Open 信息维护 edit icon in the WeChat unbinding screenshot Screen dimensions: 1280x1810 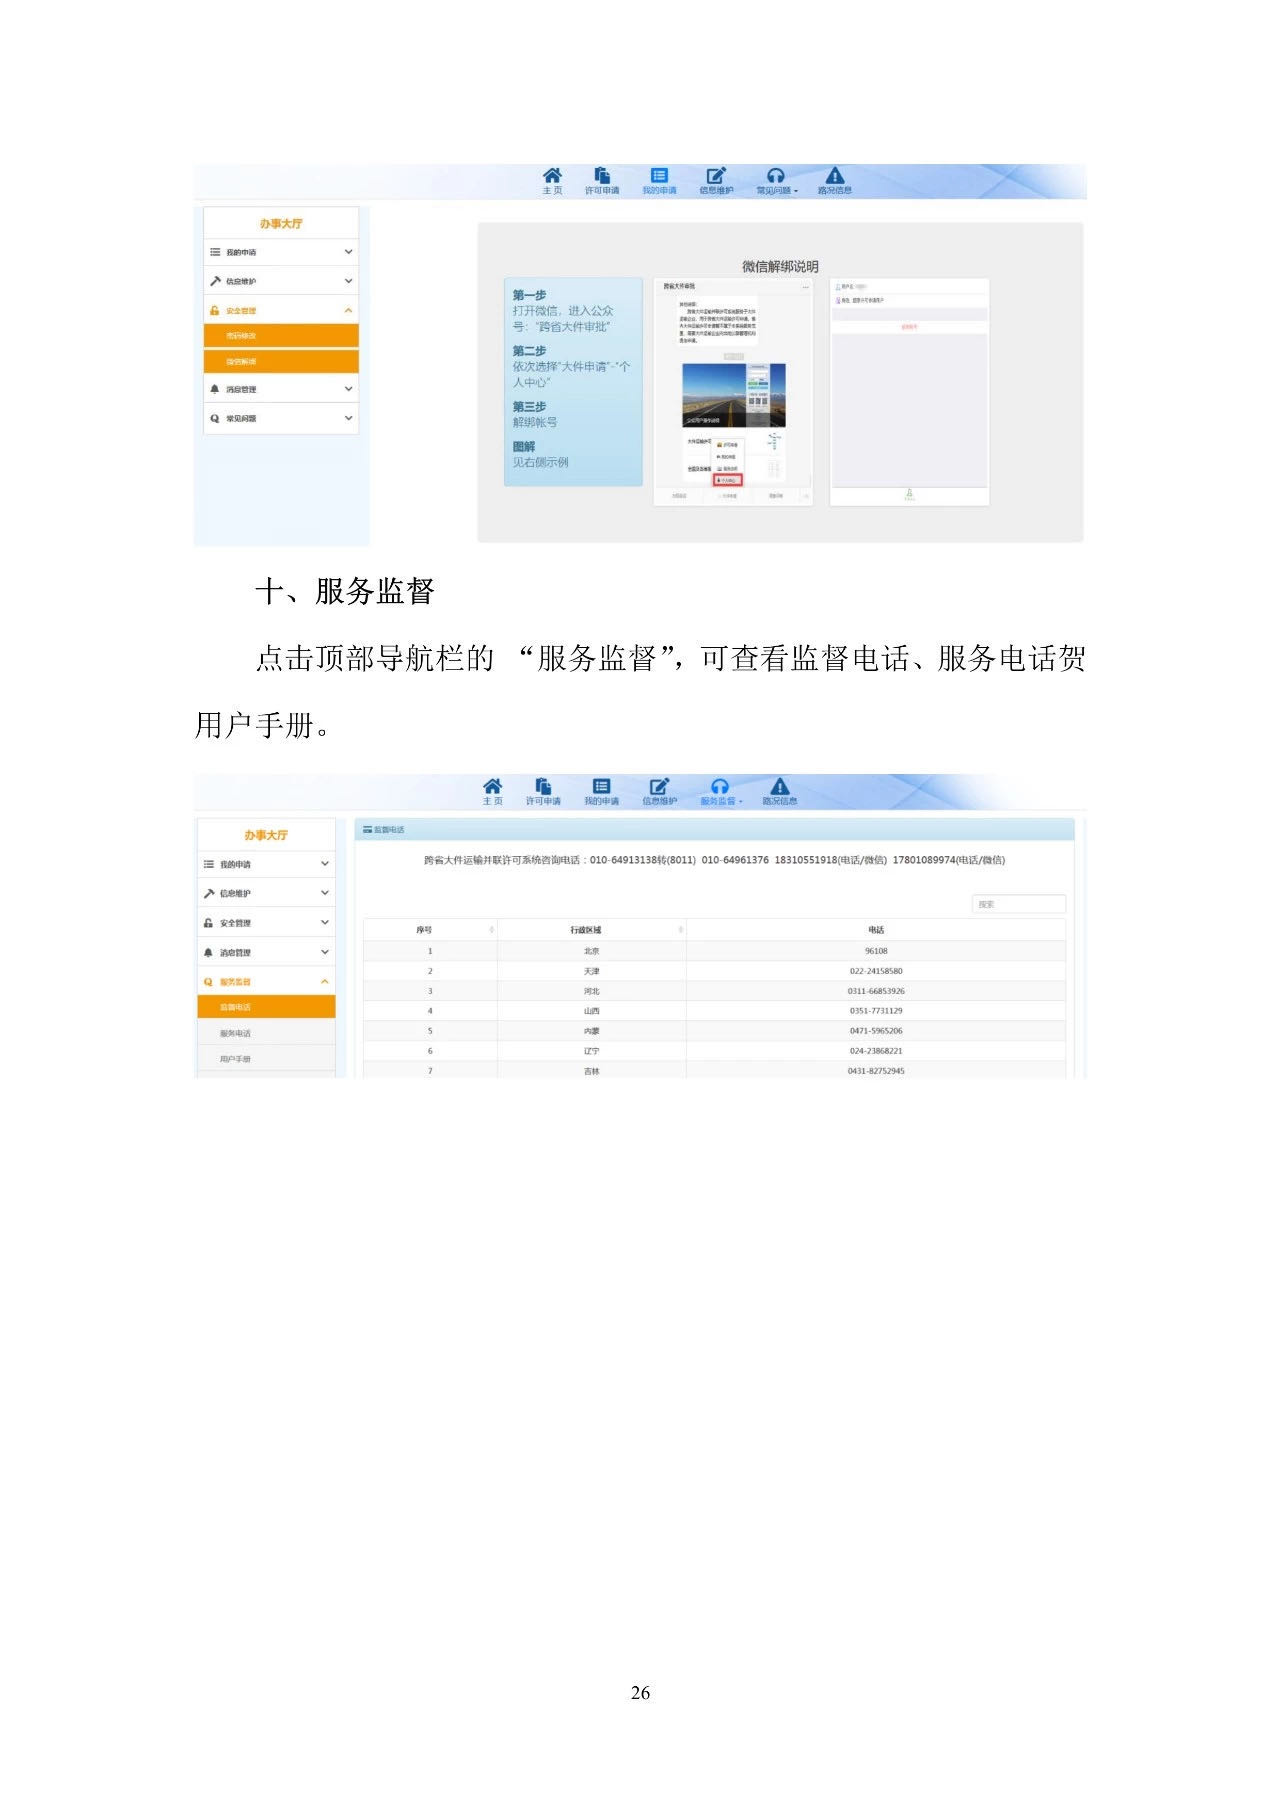coord(716,176)
